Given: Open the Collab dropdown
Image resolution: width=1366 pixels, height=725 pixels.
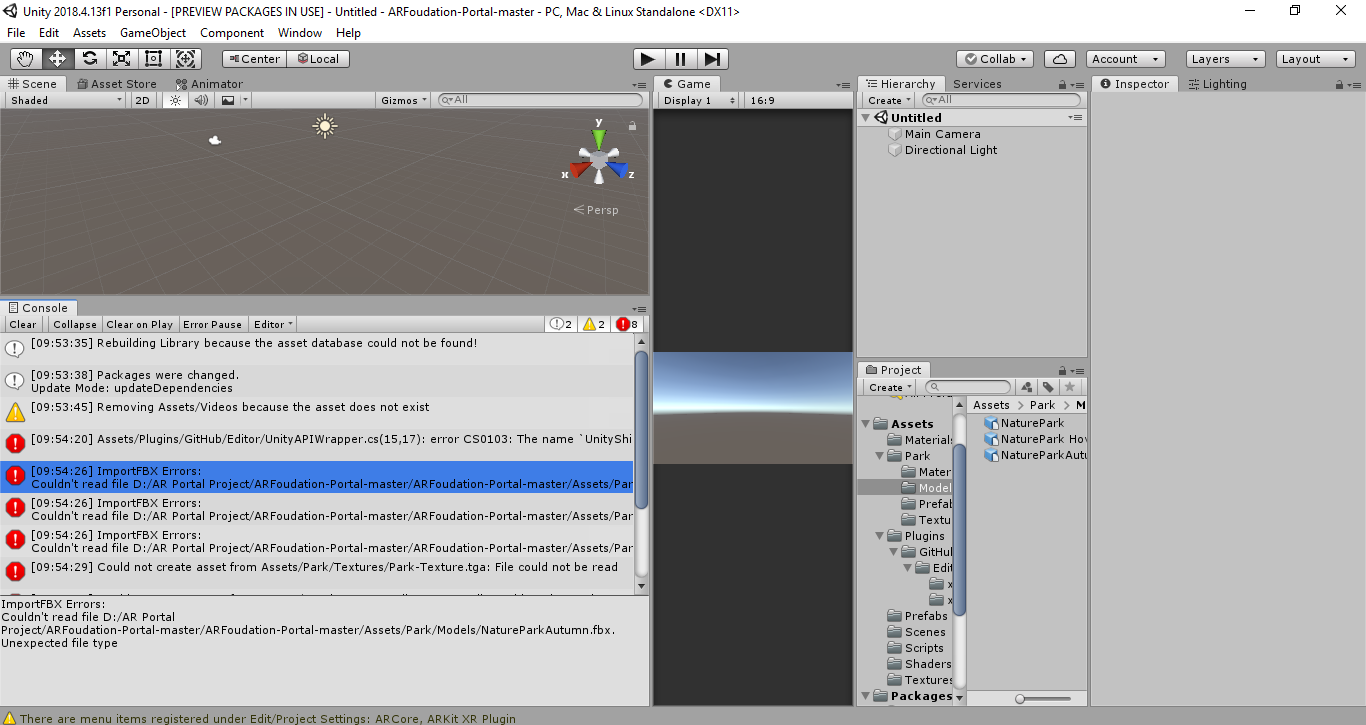Looking at the screenshot, I should [x=995, y=59].
